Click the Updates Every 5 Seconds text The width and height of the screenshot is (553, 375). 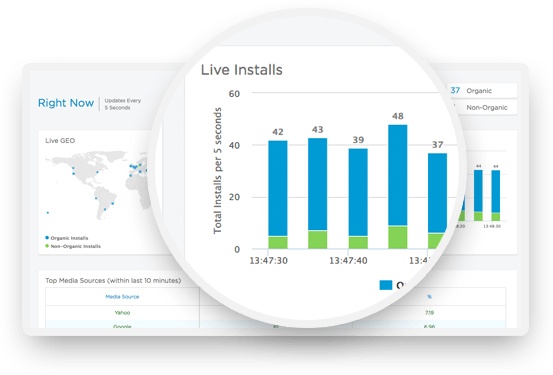122,104
